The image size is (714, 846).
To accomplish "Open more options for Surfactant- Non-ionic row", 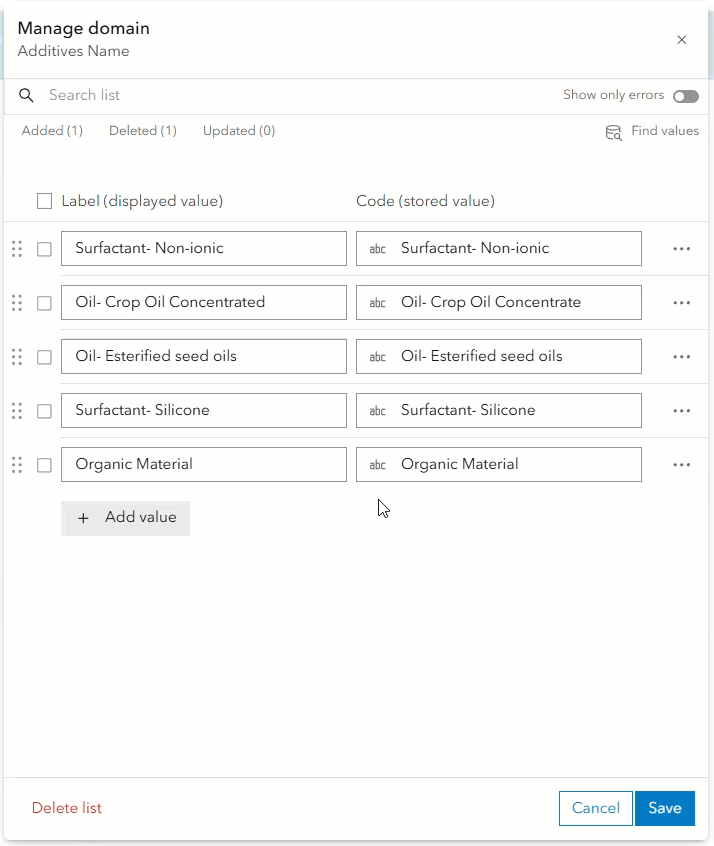I will pos(682,249).
